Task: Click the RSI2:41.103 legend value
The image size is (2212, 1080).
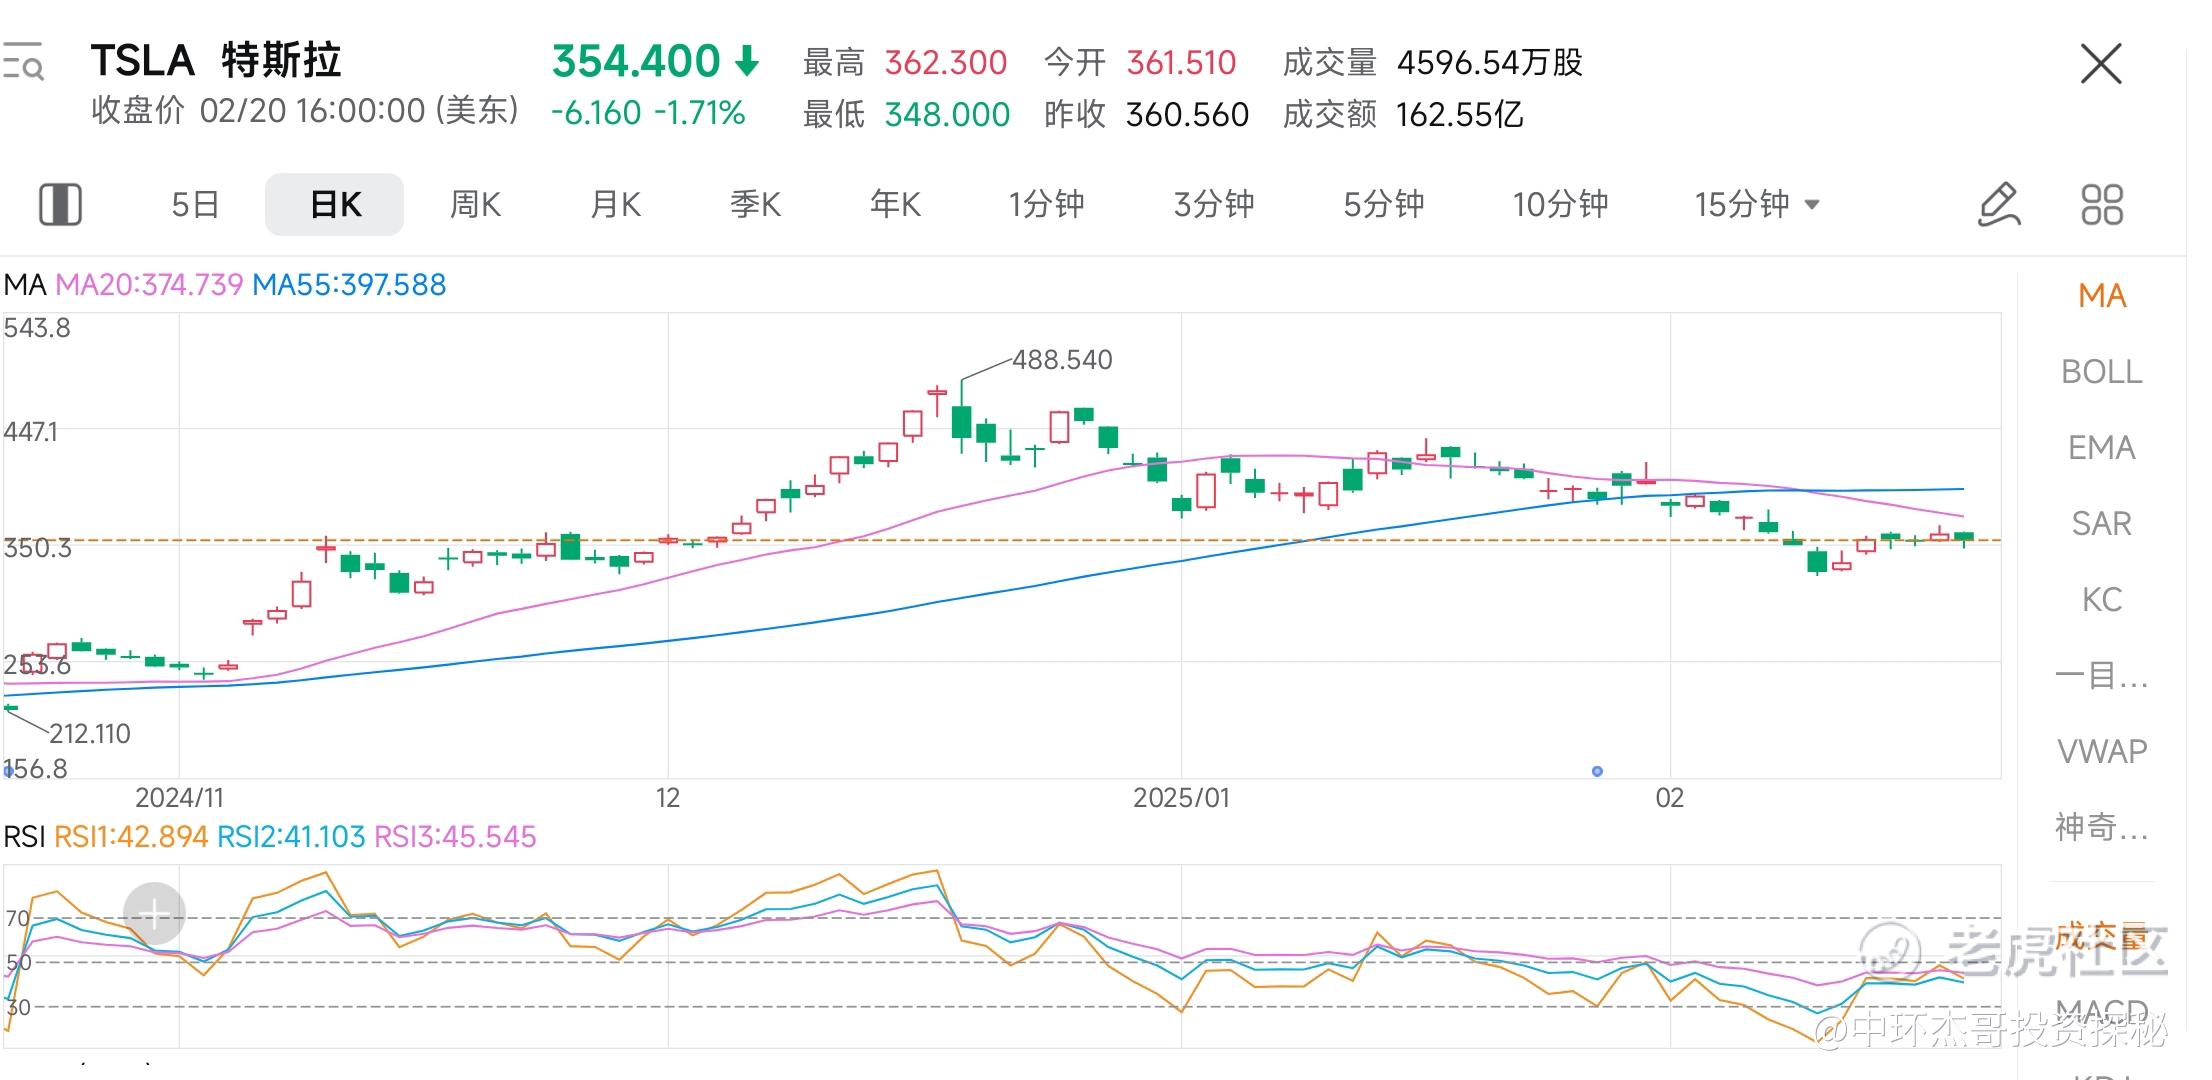Action: (x=291, y=837)
